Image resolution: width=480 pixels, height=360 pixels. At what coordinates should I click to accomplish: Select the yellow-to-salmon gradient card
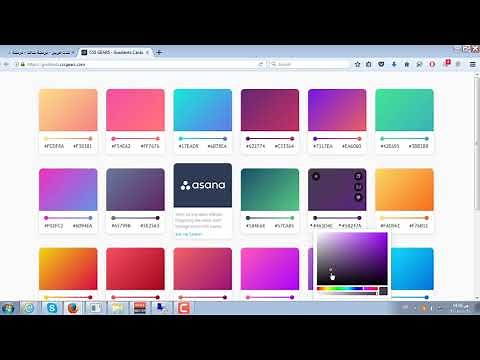coord(68,110)
